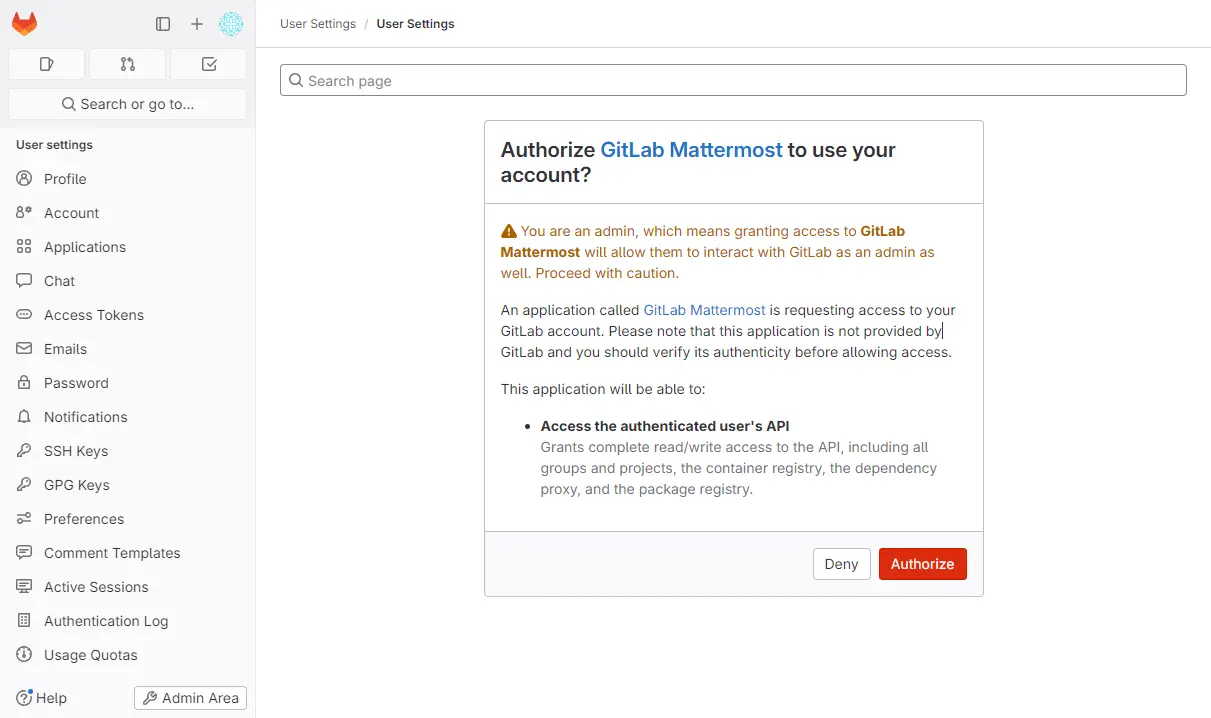Image resolution: width=1211 pixels, height=718 pixels.
Task: Click the GitLab logo home icon
Action: coord(24,24)
